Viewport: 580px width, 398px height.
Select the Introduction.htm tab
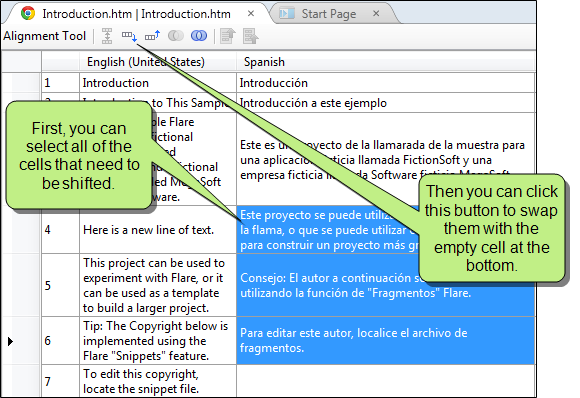(136, 14)
